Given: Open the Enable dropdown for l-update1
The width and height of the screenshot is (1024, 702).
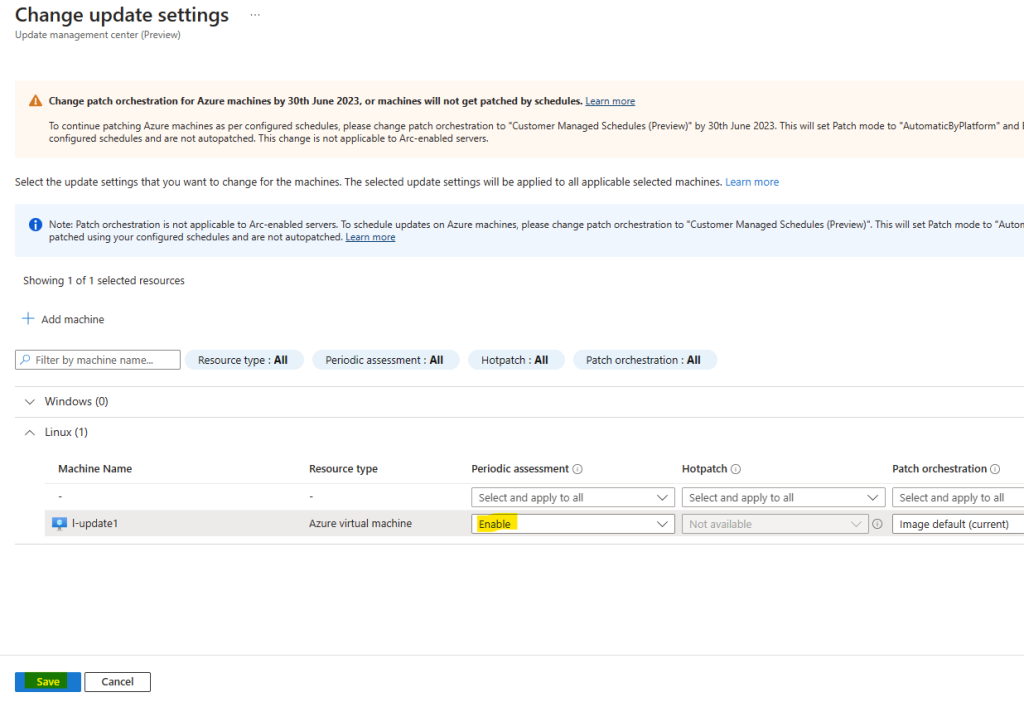Looking at the screenshot, I should tap(573, 524).
